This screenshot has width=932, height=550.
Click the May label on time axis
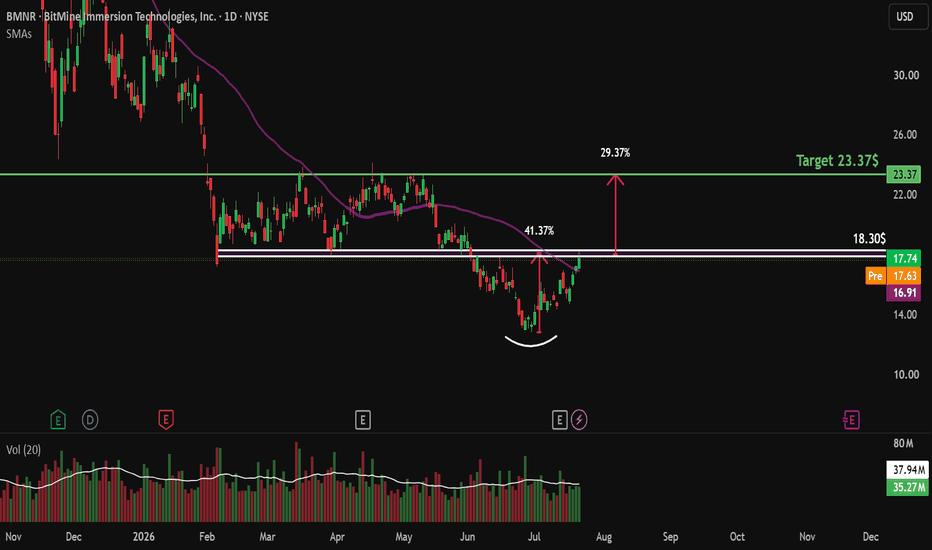[x=404, y=536]
